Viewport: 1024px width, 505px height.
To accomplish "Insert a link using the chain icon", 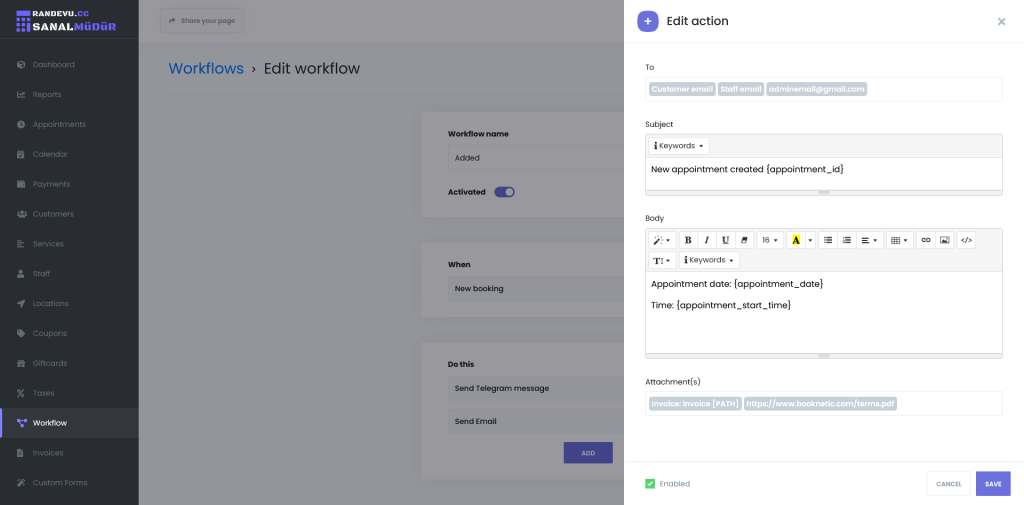I will click(x=926, y=240).
